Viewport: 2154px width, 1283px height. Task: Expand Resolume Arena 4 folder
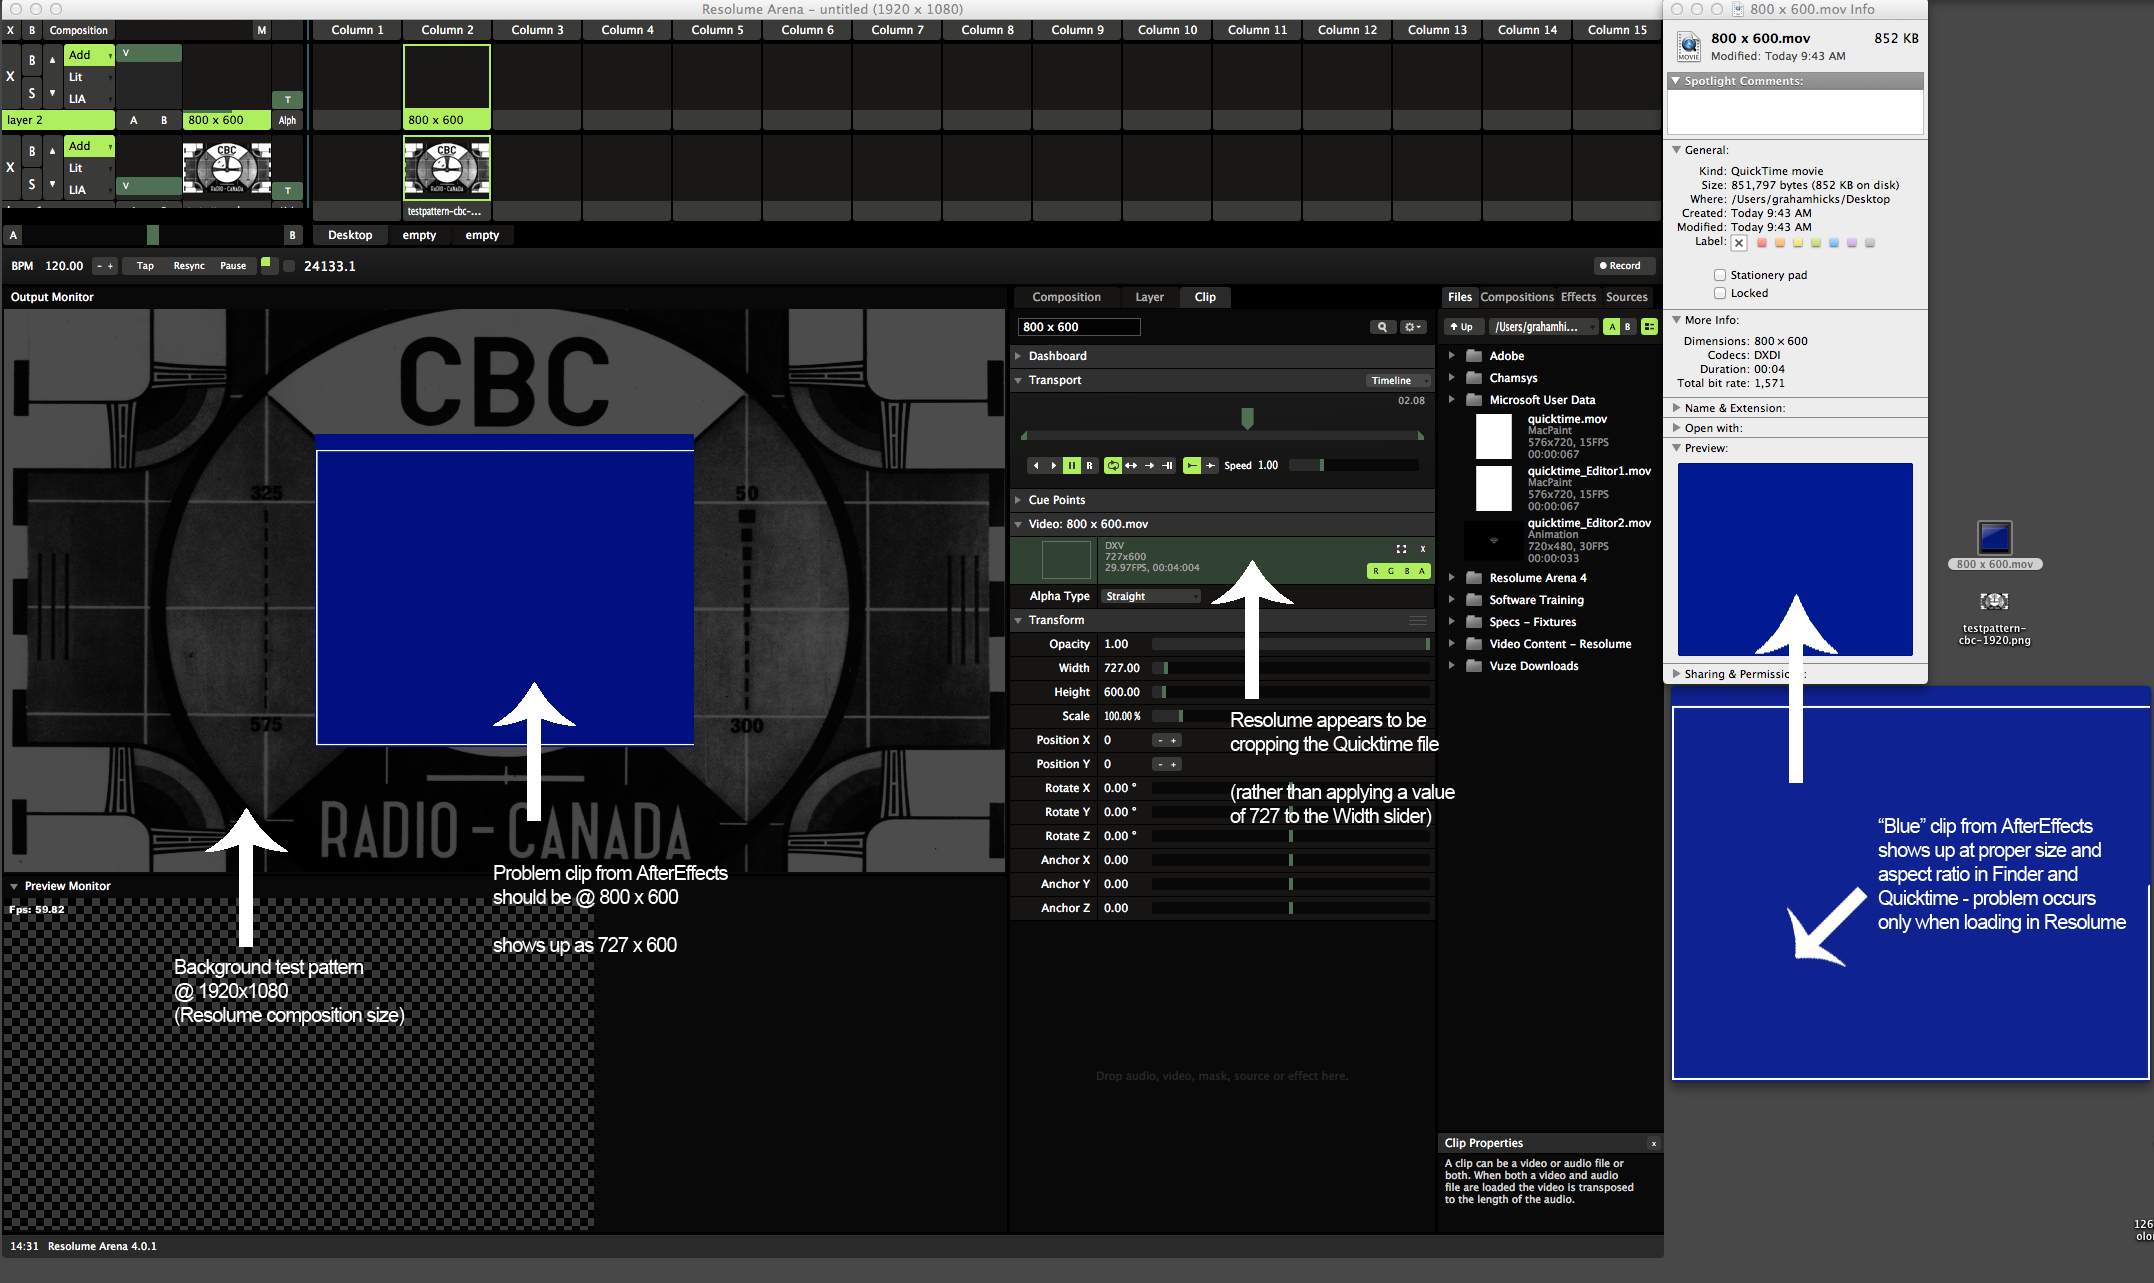coord(1452,578)
